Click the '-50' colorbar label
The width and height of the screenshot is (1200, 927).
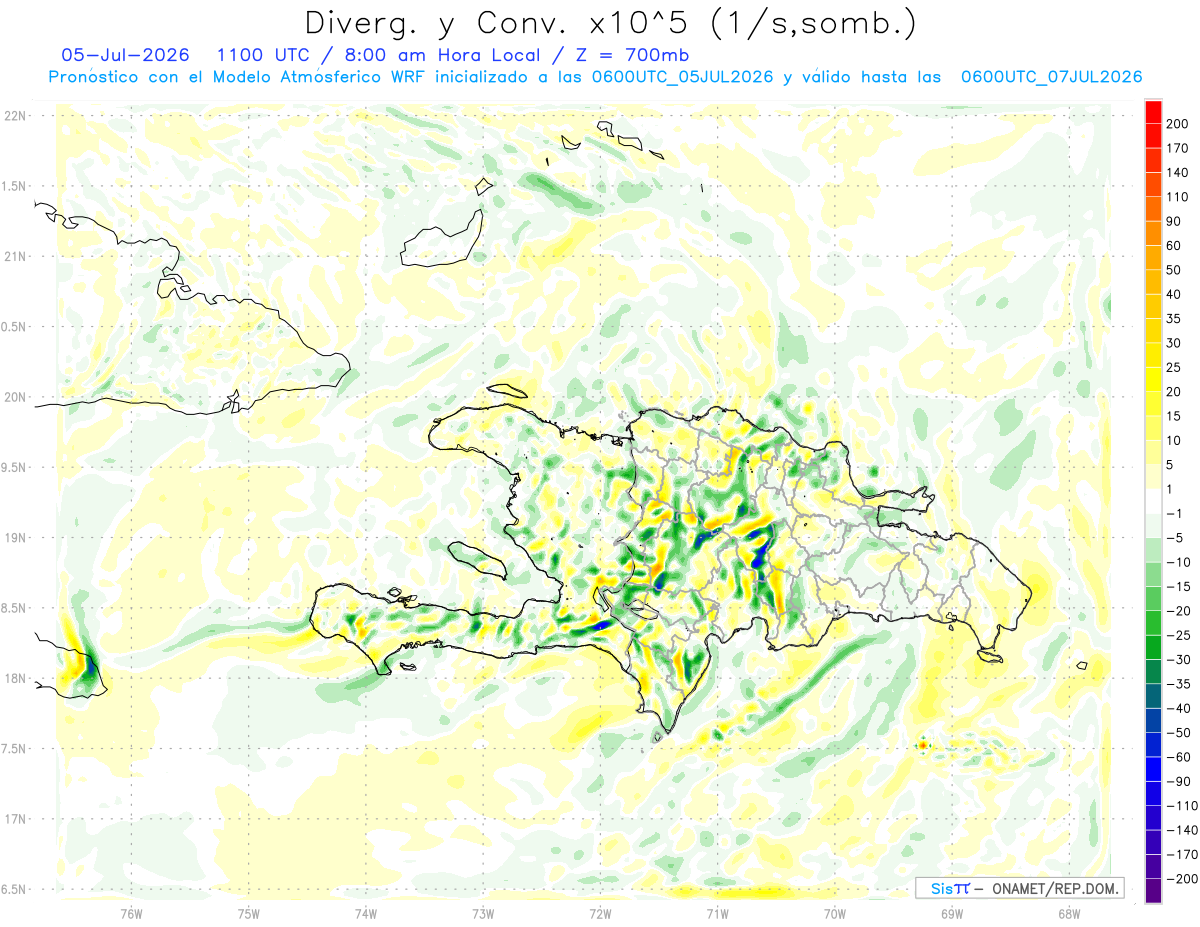pos(1177,732)
